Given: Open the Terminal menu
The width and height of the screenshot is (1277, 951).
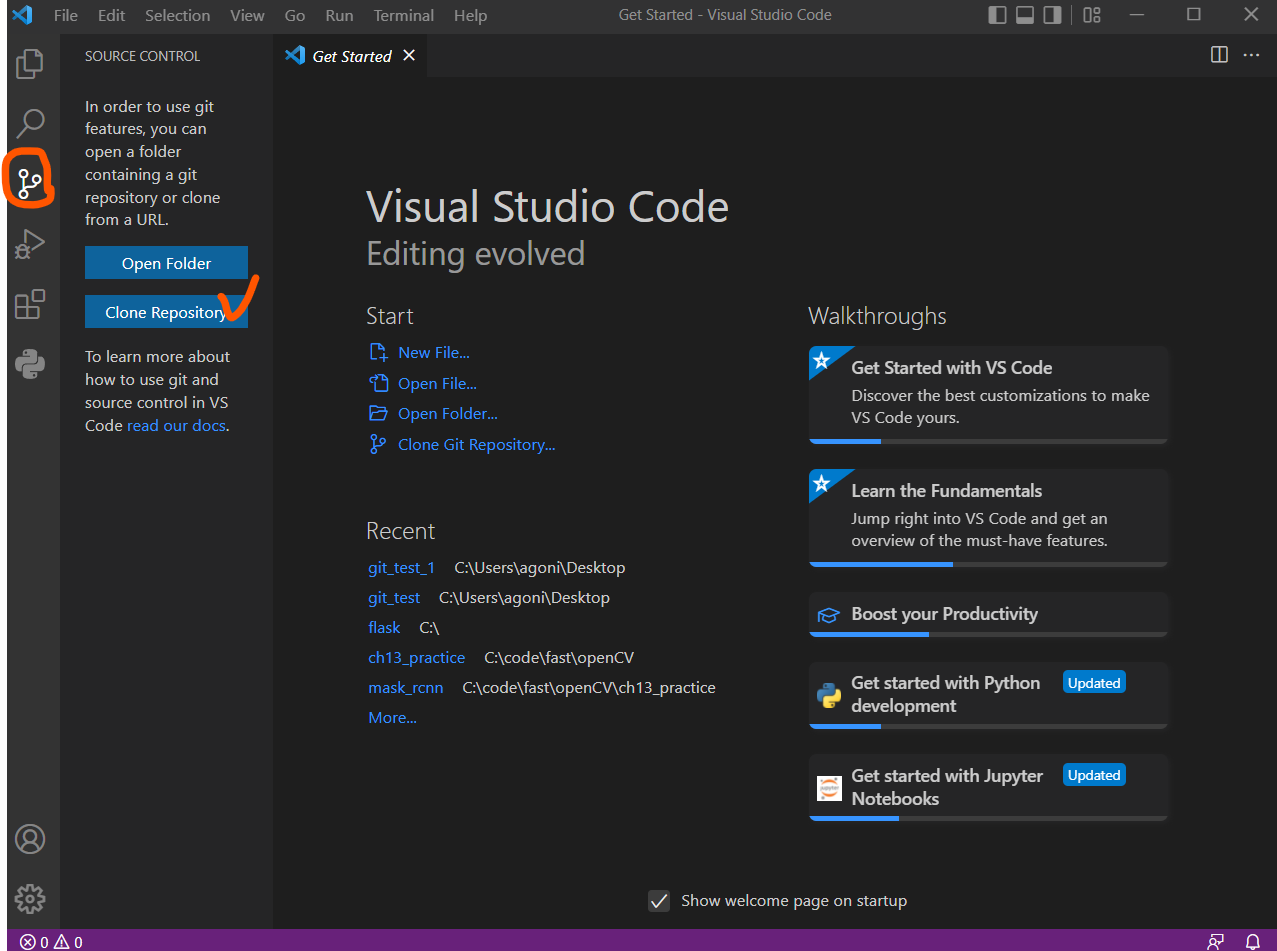Looking at the screenshot, I should pos(403,15).
